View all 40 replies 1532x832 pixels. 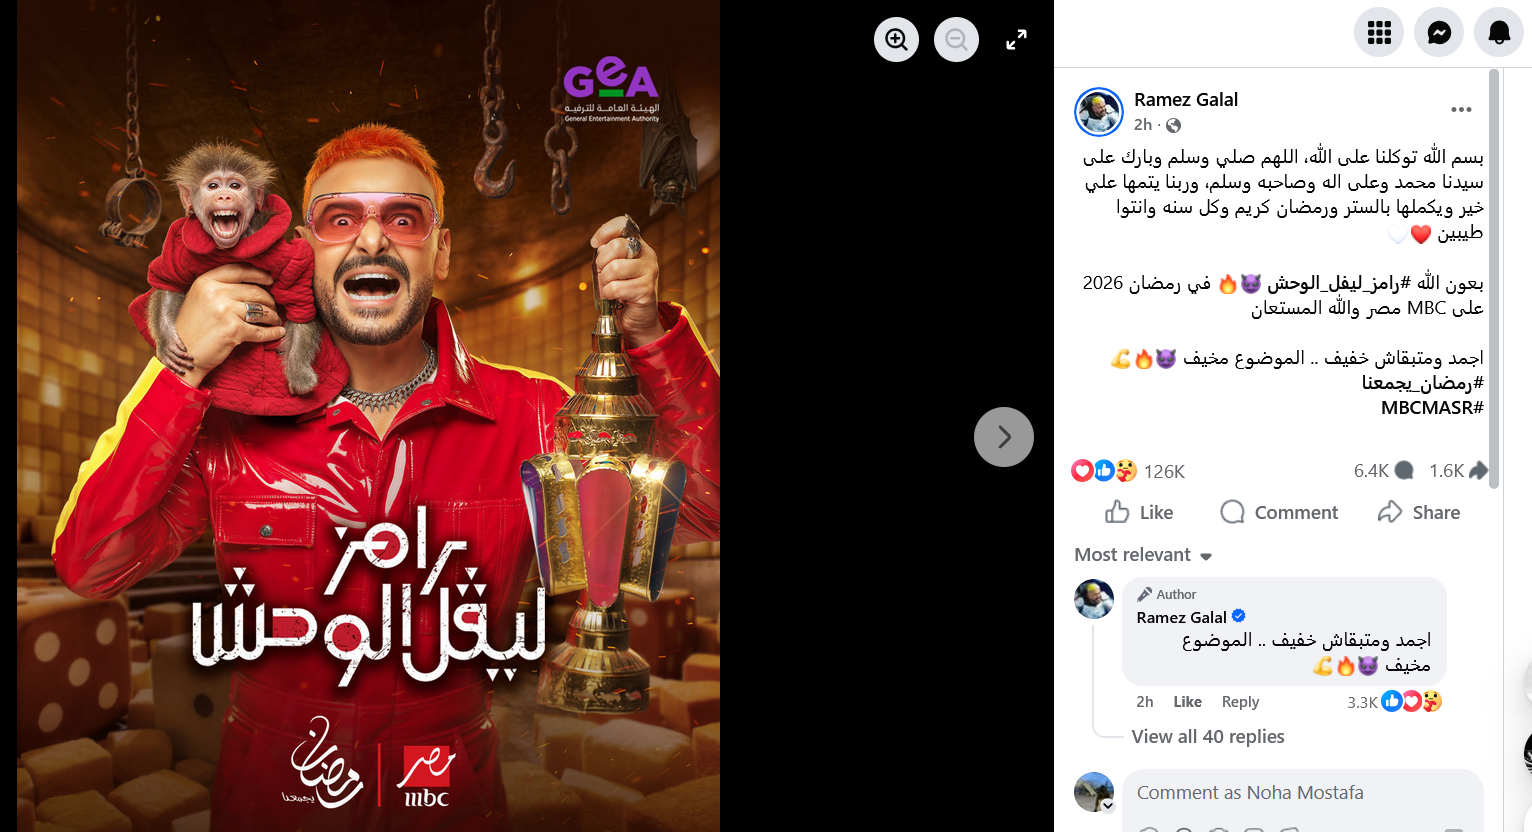click(1208, 737)
